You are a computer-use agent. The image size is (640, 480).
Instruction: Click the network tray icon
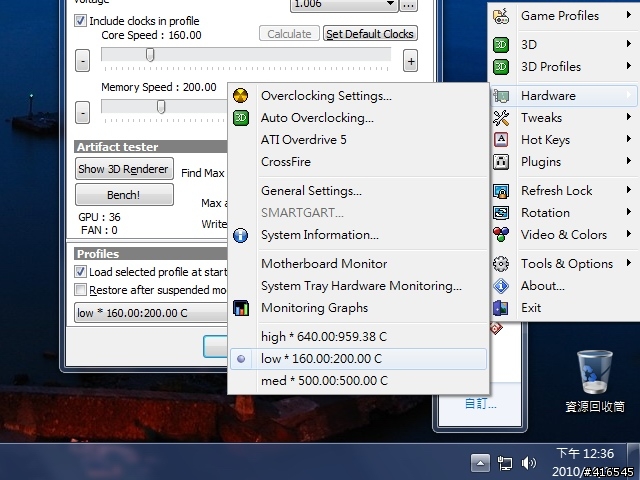point(504,463)
